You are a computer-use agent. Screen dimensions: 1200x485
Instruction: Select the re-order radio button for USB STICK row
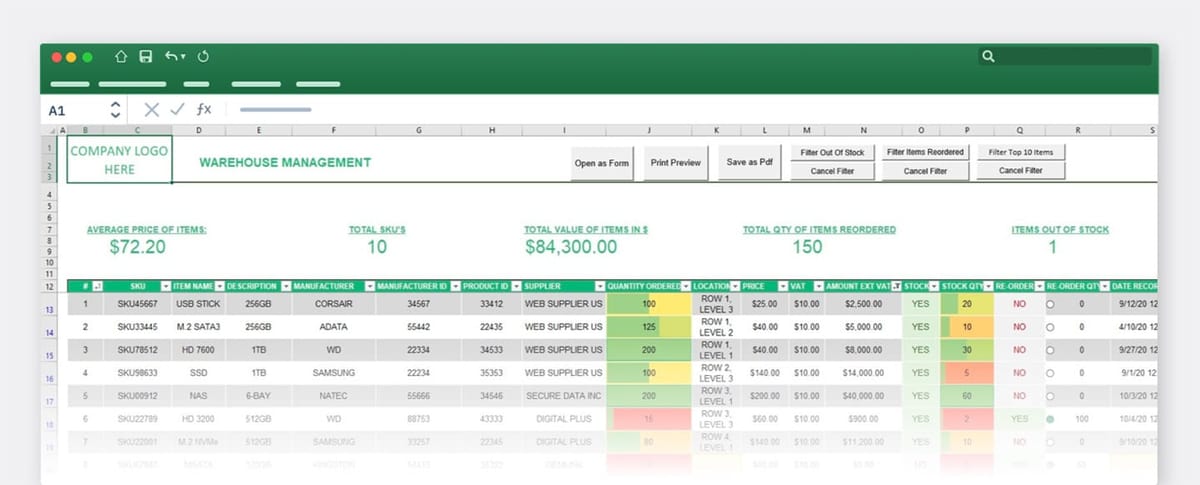[1050, 303]
